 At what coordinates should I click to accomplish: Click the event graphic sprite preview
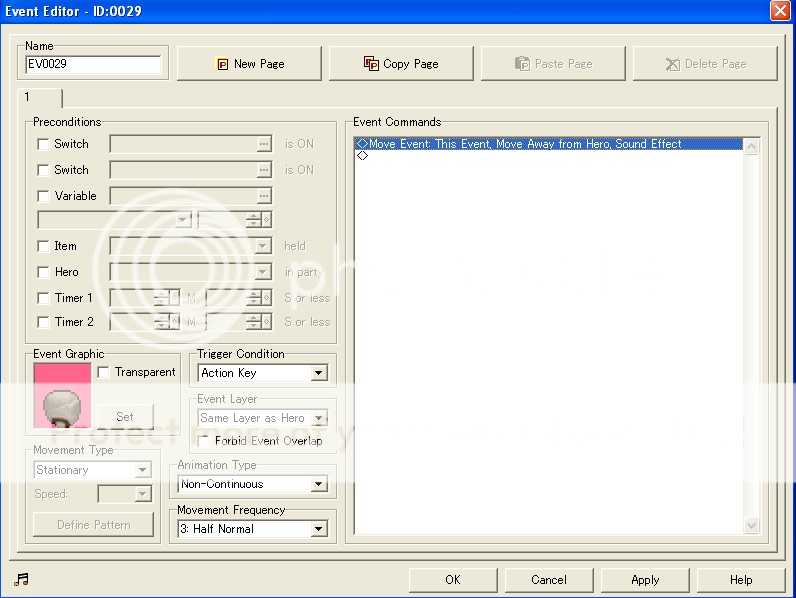62,396
